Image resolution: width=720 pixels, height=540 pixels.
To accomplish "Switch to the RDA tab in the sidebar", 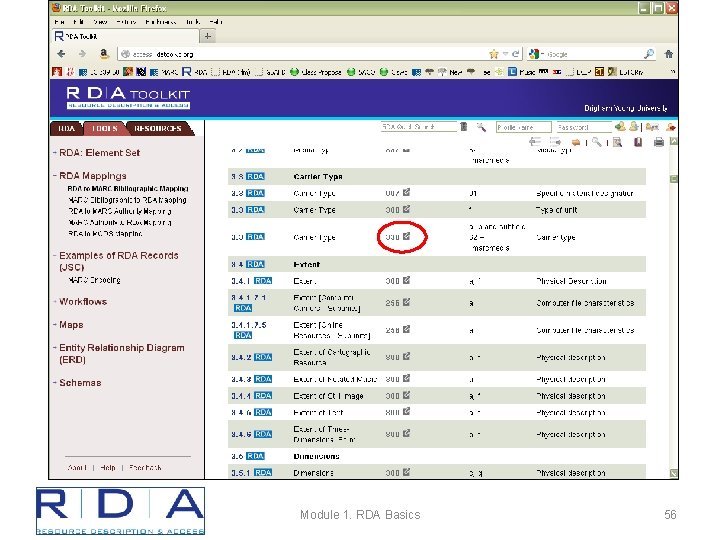I will tap(67, 129).
